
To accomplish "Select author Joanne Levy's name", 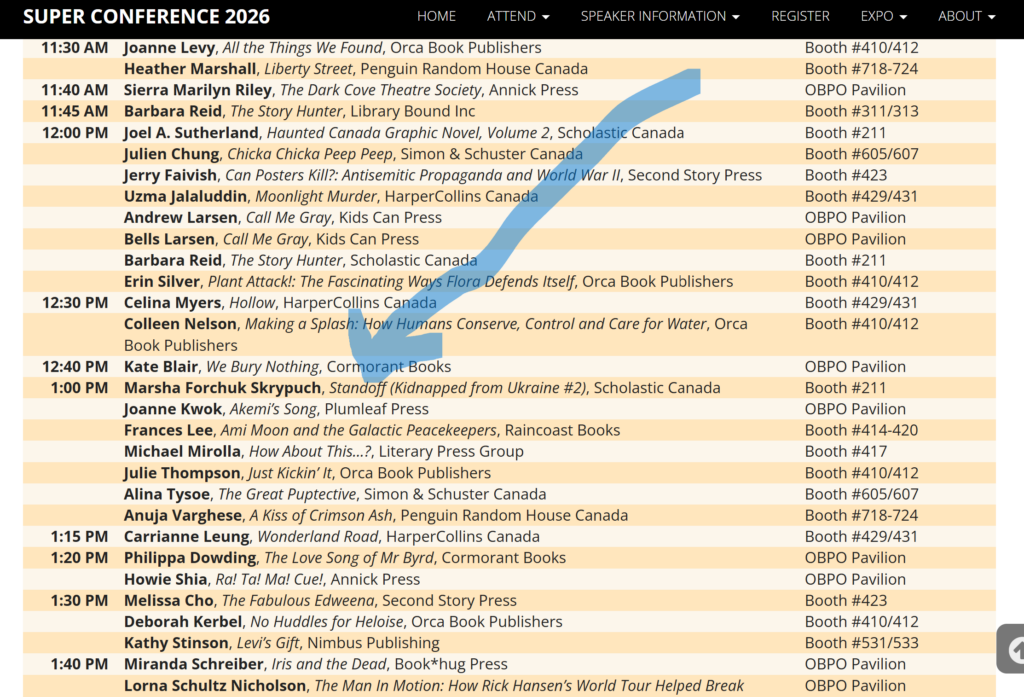I will click(x=168, y=48).
